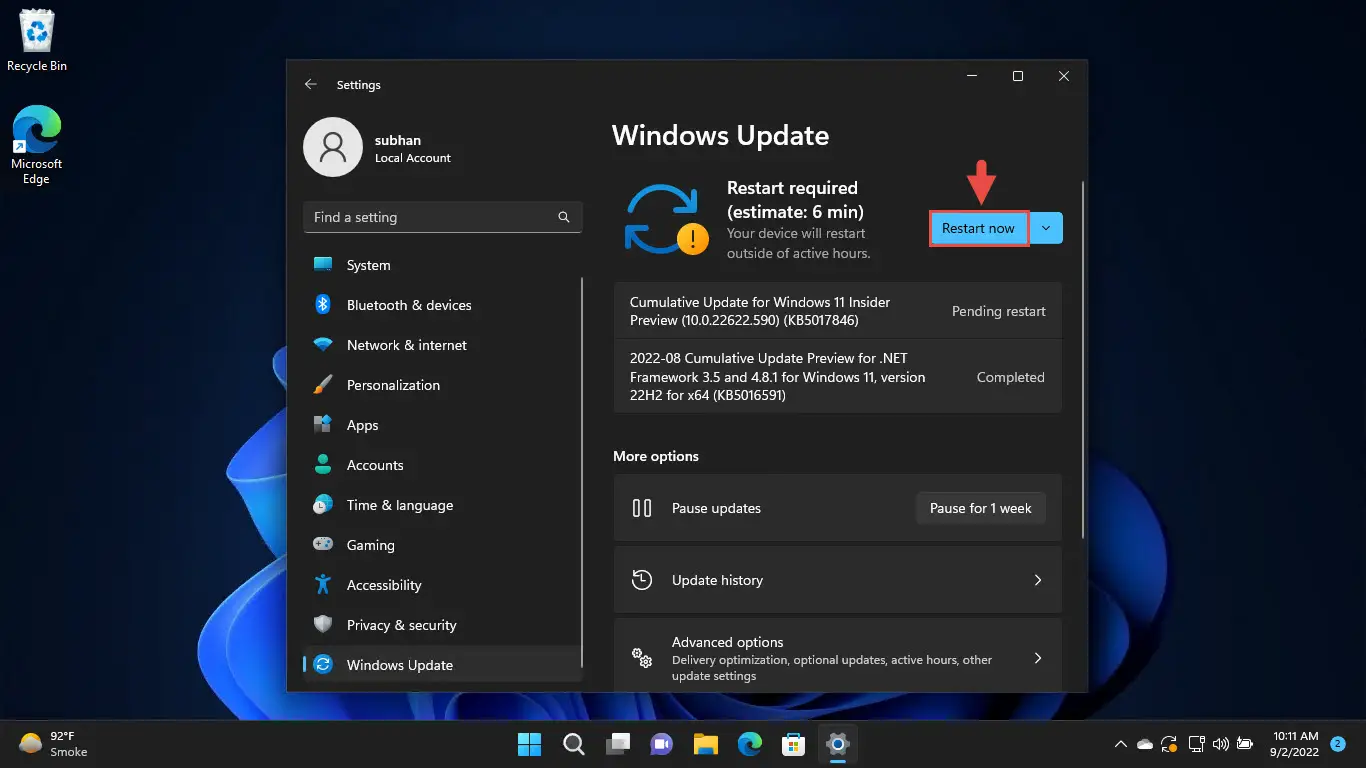Close the Settings window
The height and width of the screenshot is (768, 1366).
tap(1064, 76)
